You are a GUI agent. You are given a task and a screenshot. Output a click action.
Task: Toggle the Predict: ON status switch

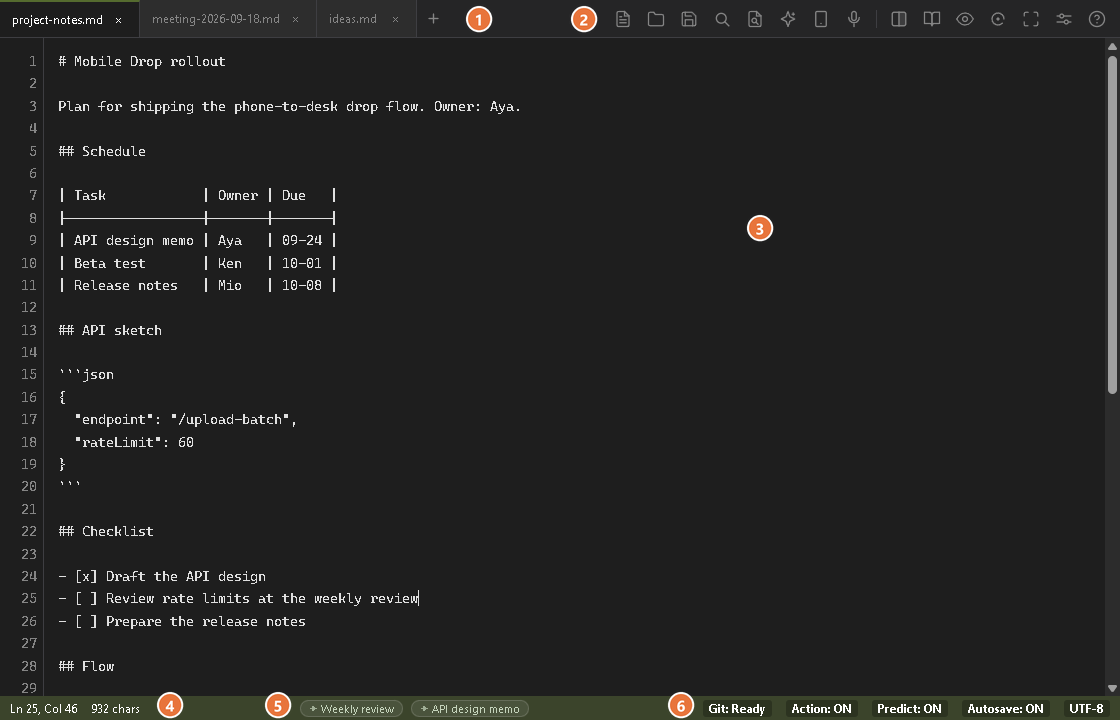(909, 709)
